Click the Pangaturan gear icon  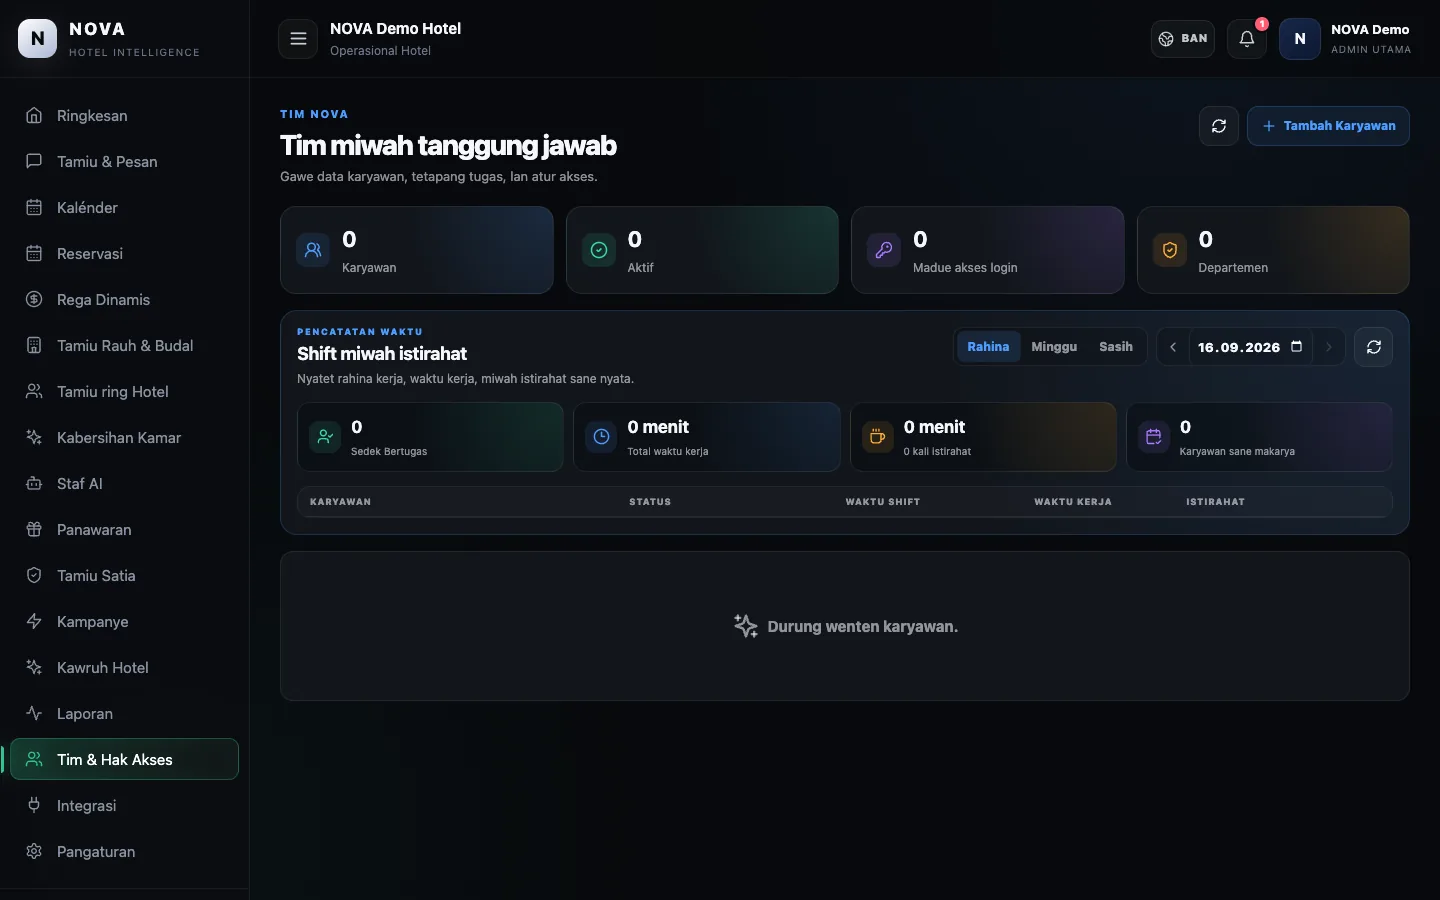point(34,851)
